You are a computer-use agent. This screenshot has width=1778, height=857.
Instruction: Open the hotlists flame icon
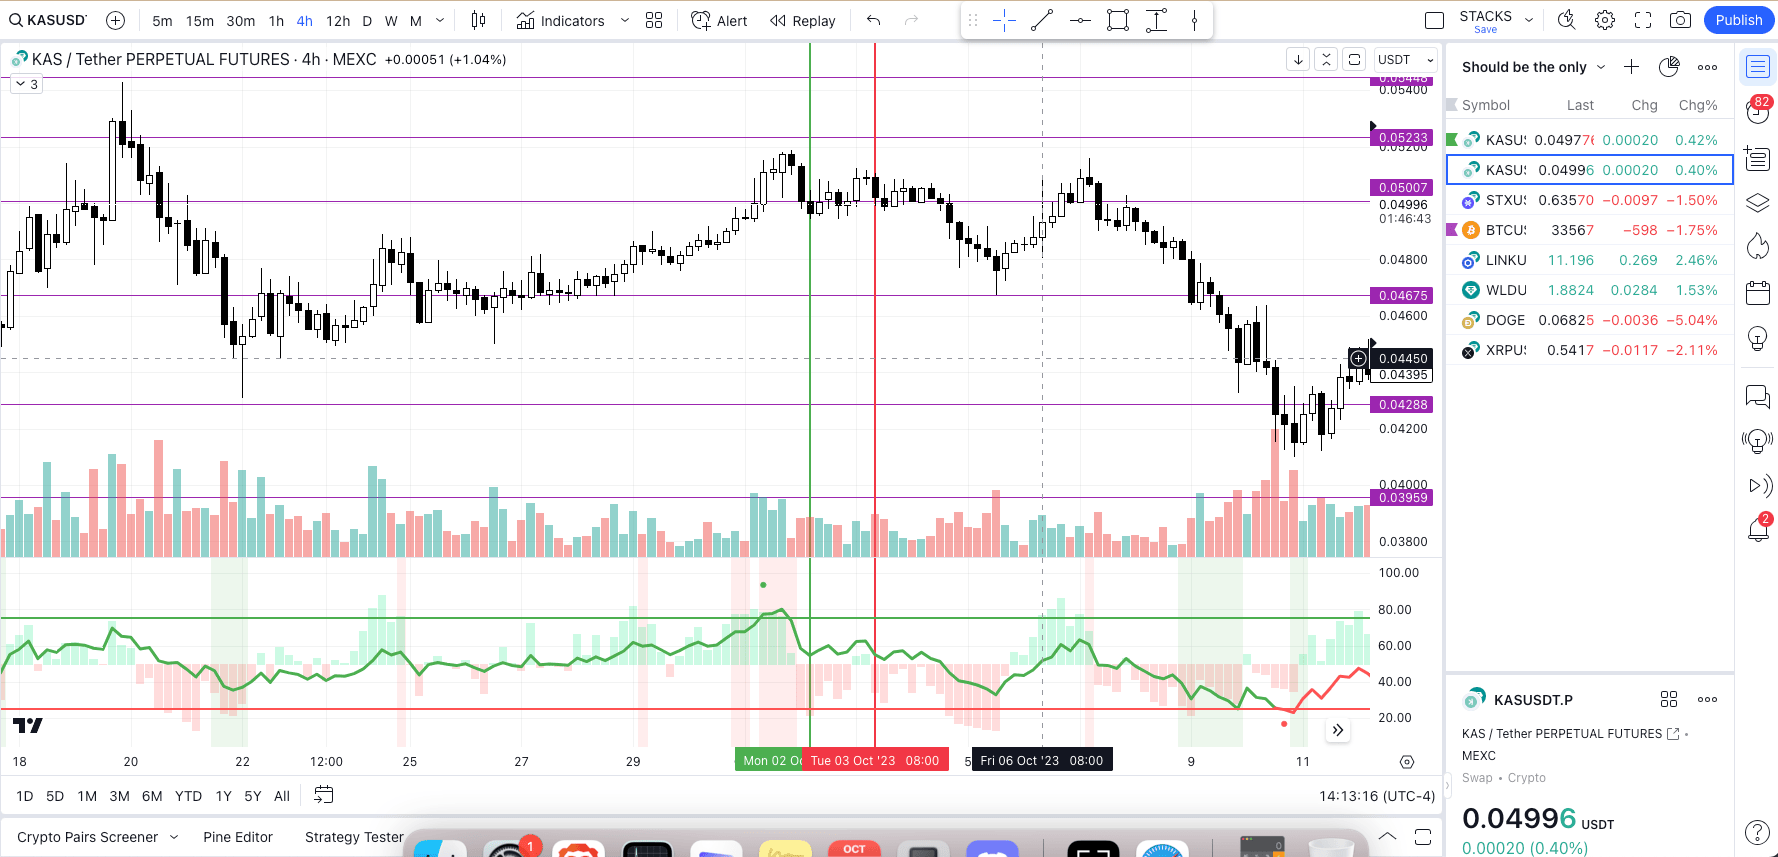pos(1758,246)
